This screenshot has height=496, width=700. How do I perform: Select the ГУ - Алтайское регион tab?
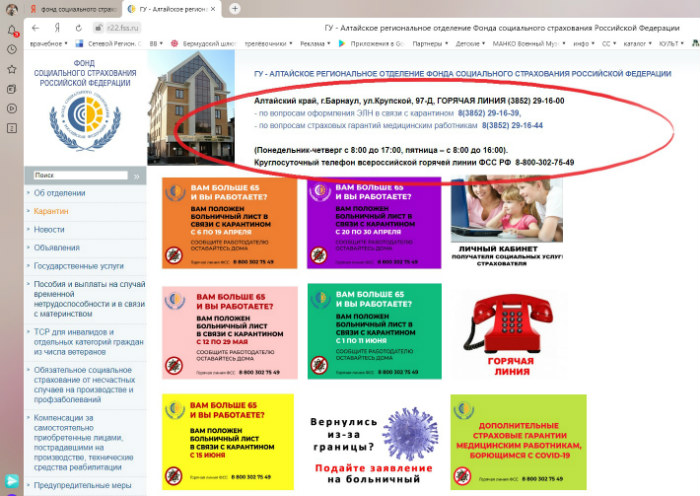coord(172,9)
